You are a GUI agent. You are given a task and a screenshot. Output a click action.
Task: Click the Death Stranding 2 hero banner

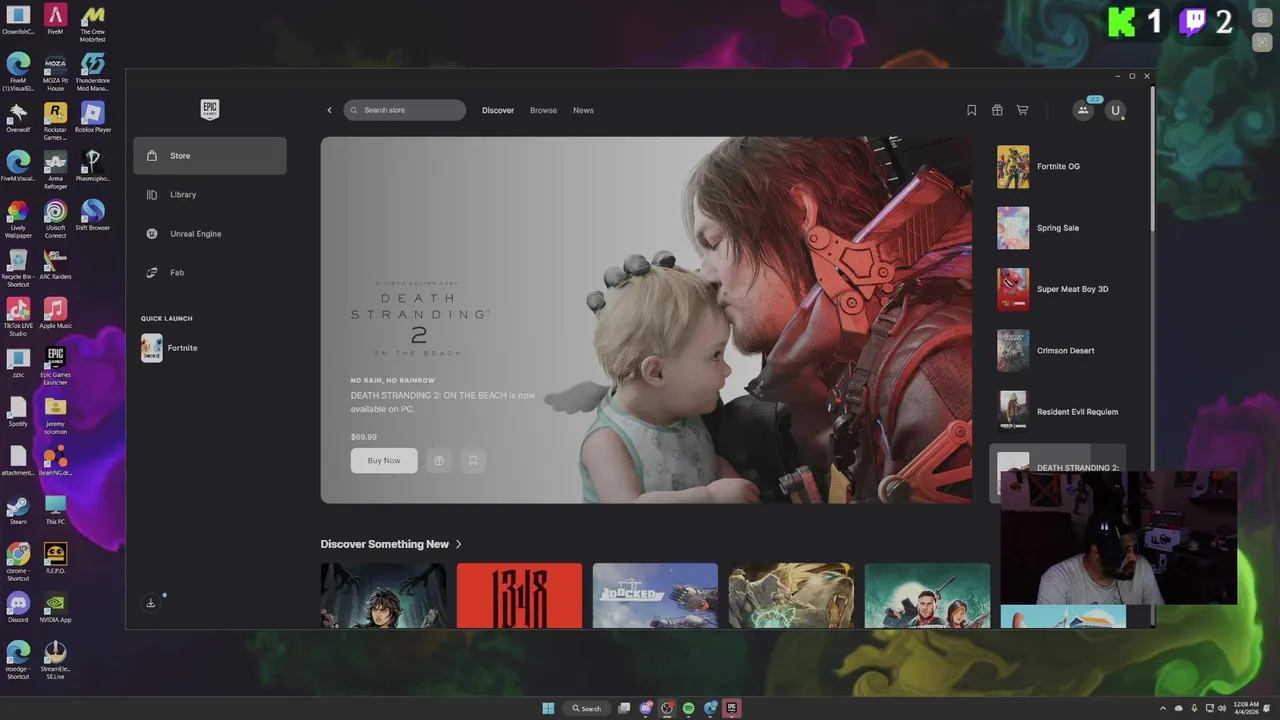point(646,320)
